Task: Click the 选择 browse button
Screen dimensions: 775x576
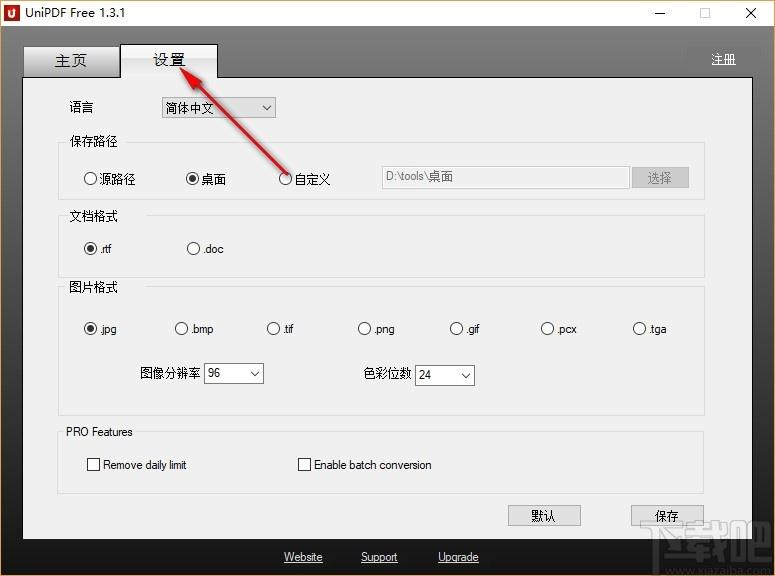Action: click(x=660, y=177)
